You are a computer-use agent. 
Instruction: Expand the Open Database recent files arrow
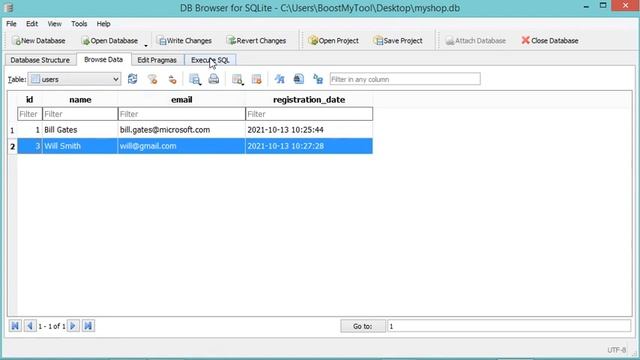point(146,45)
